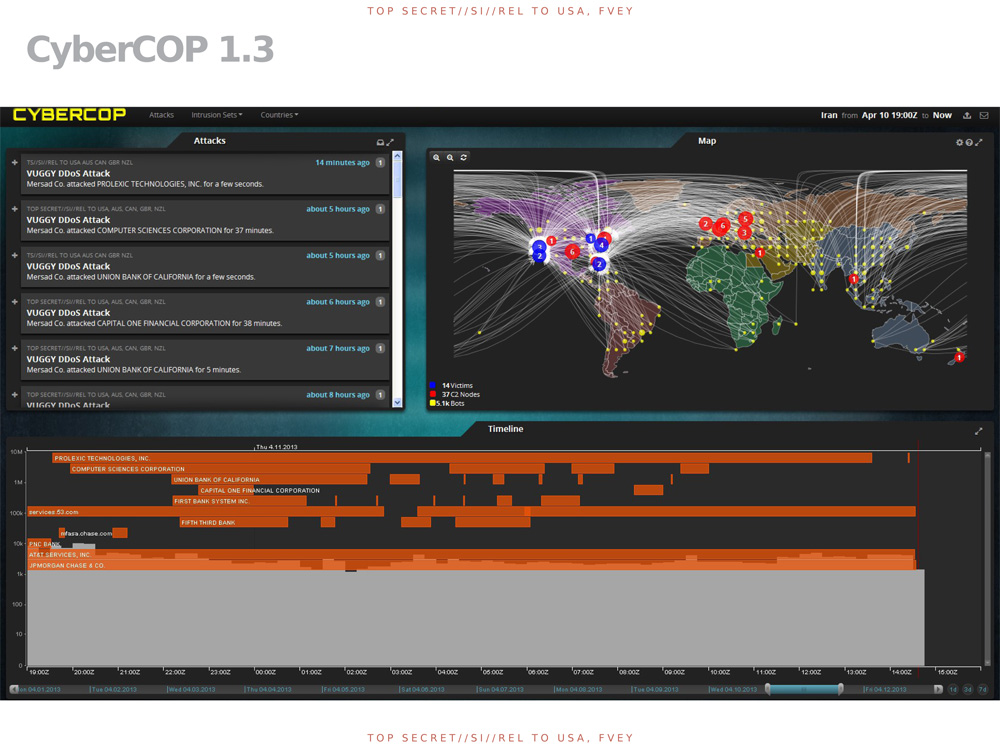Click the CYBERCOP logo
The width and height of the screenshot is (1000, 750).
(x=70, y=115)
